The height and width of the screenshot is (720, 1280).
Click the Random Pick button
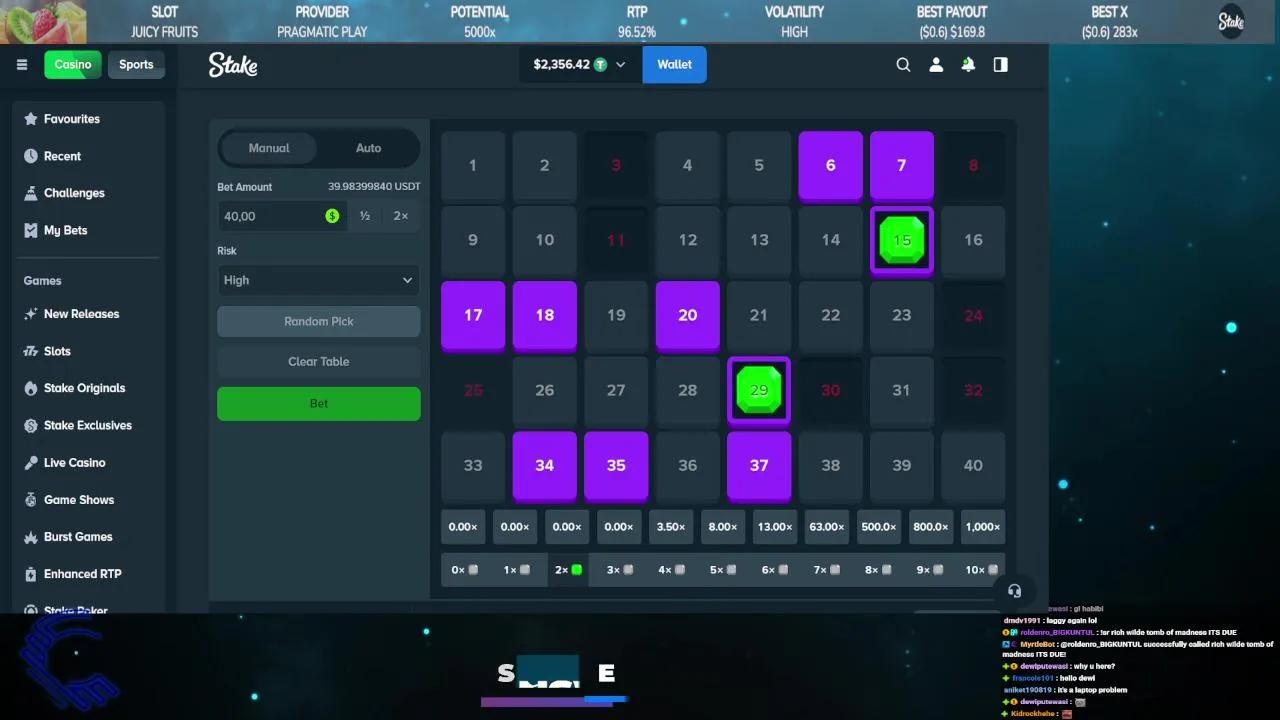(x=319, y=322)
